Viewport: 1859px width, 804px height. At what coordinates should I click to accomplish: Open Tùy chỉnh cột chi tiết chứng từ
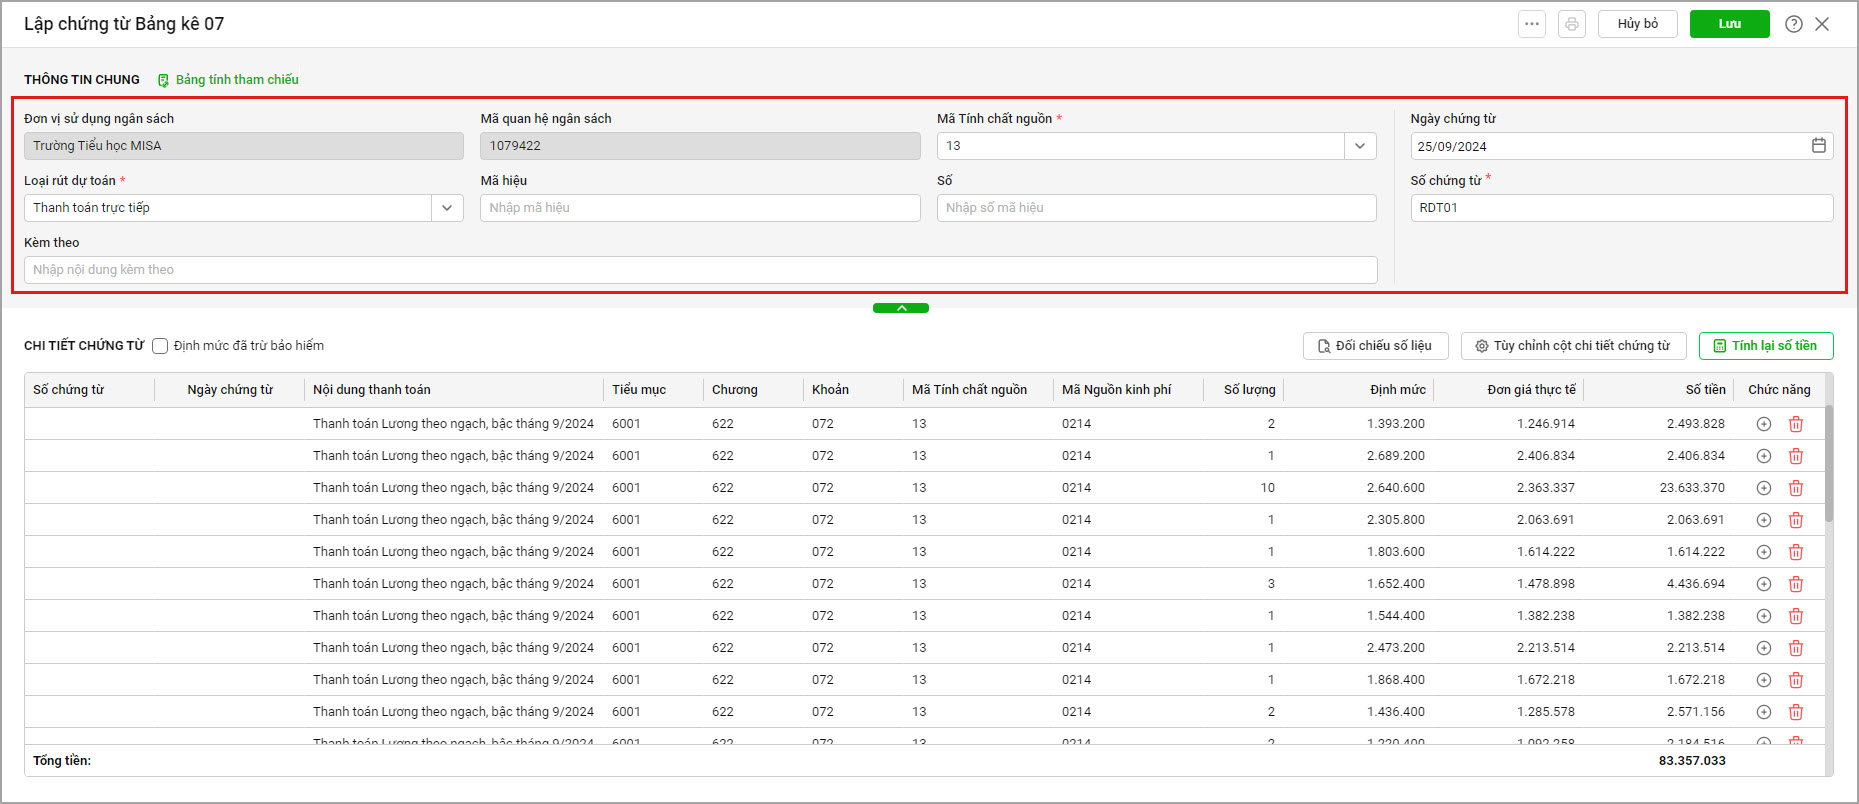click(1574, 346)
